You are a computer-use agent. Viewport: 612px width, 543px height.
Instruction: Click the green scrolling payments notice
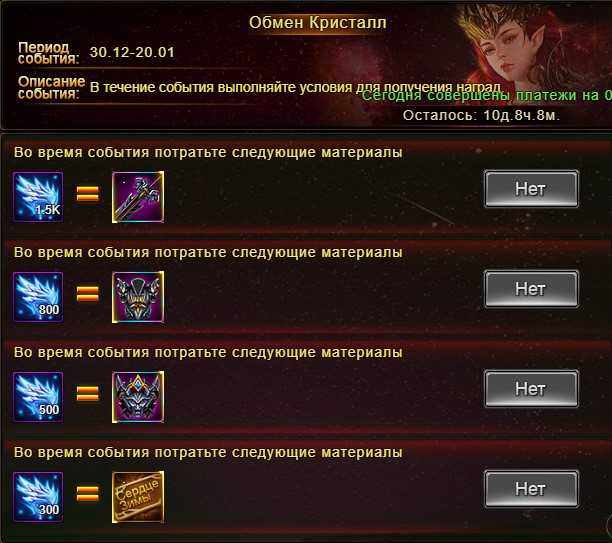(486, 96)
